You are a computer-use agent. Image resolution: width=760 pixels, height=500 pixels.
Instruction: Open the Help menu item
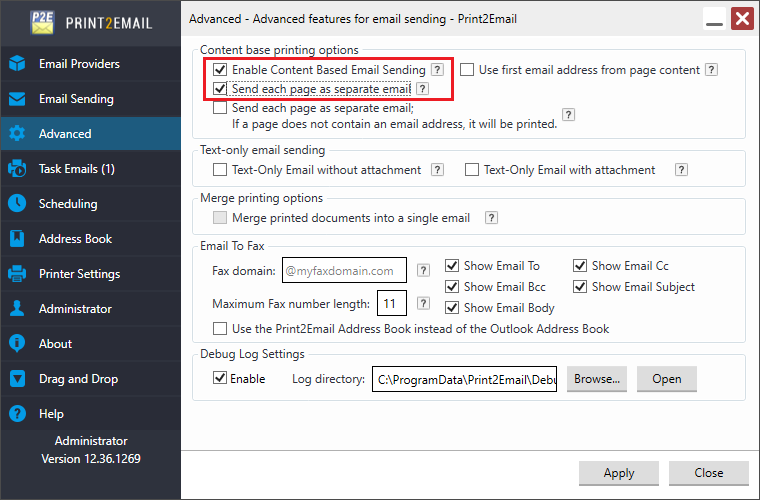[51, 414]
